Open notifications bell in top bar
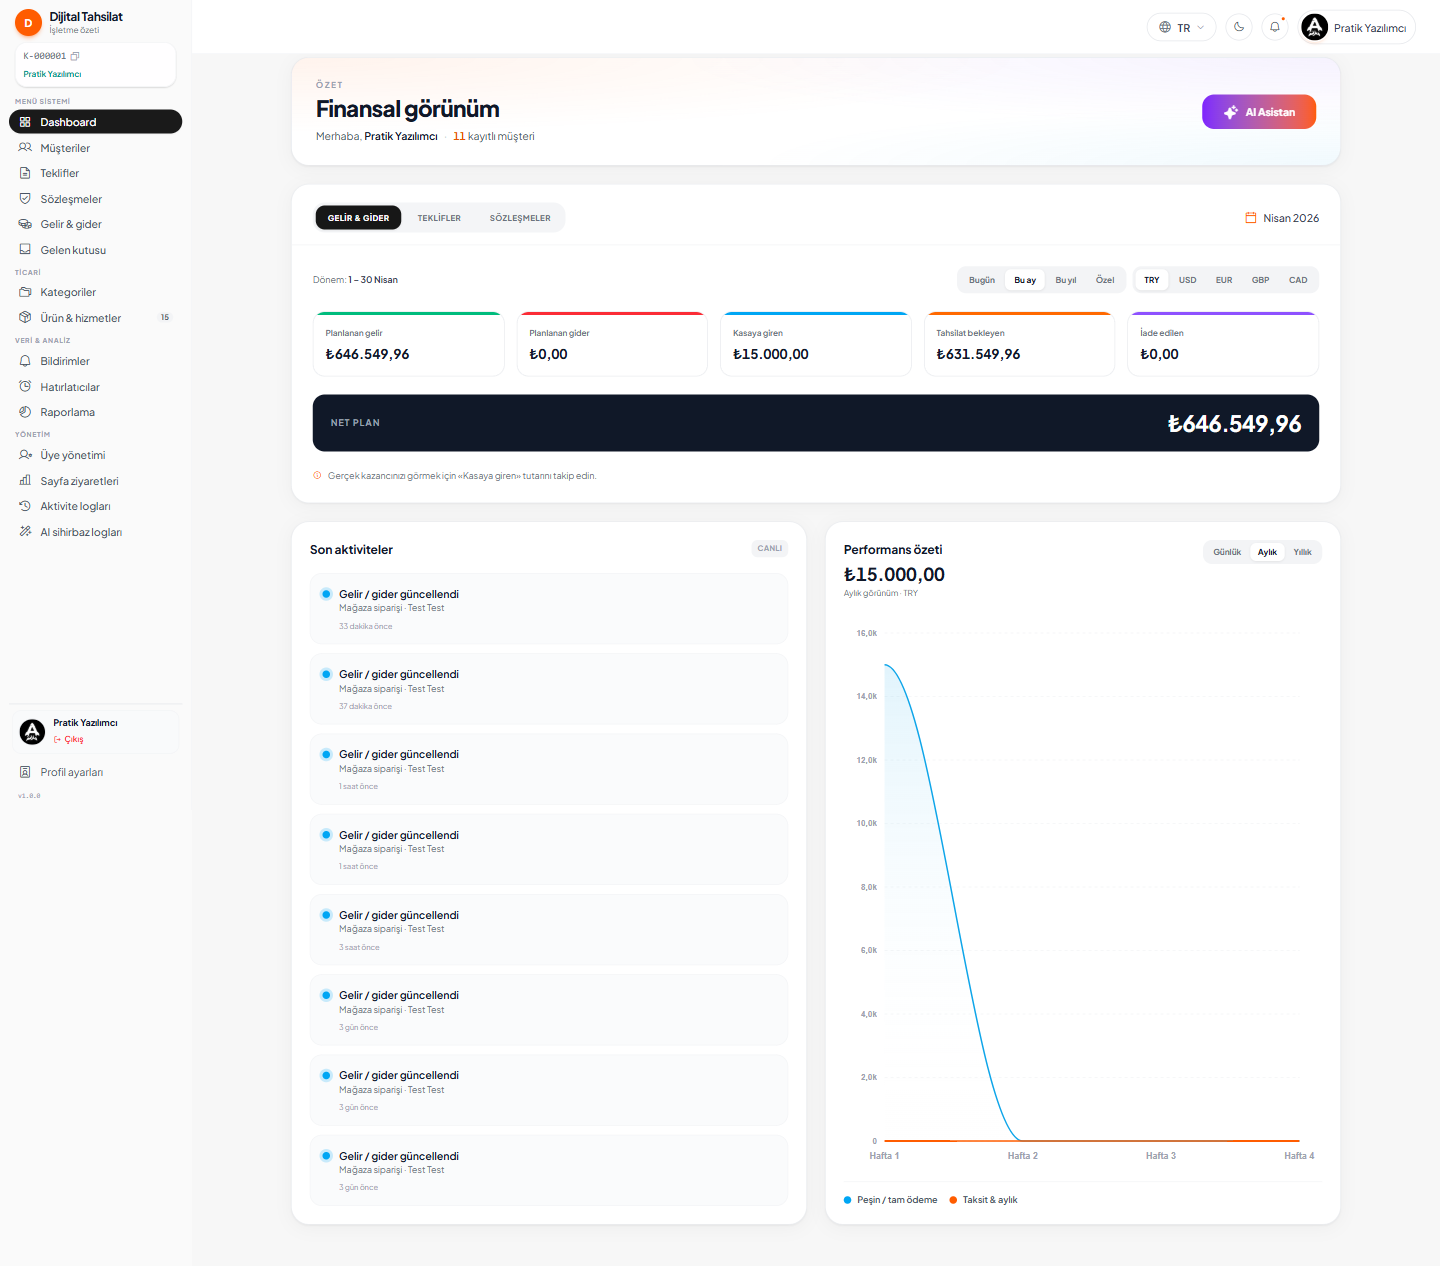Screen dimensions: 1440x1266 pos(1275,27)
